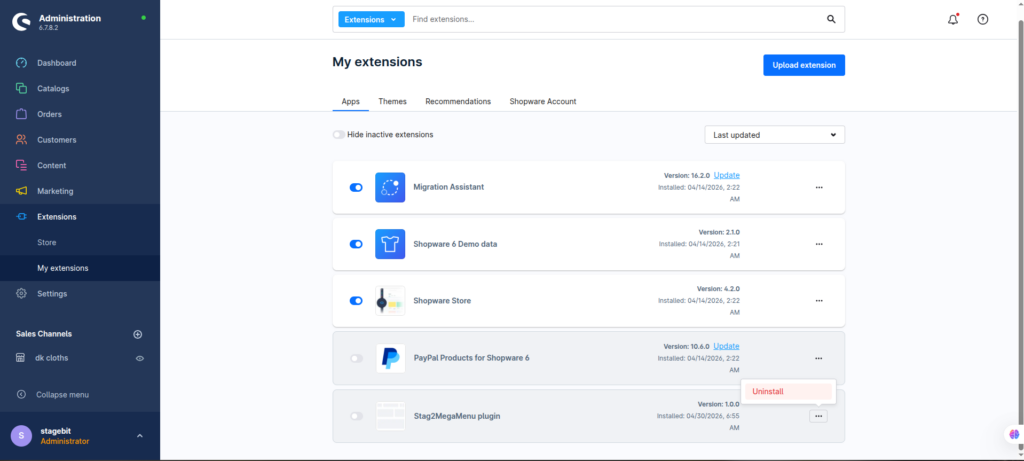Click the Migration Assistant name text

pos(449,187)
